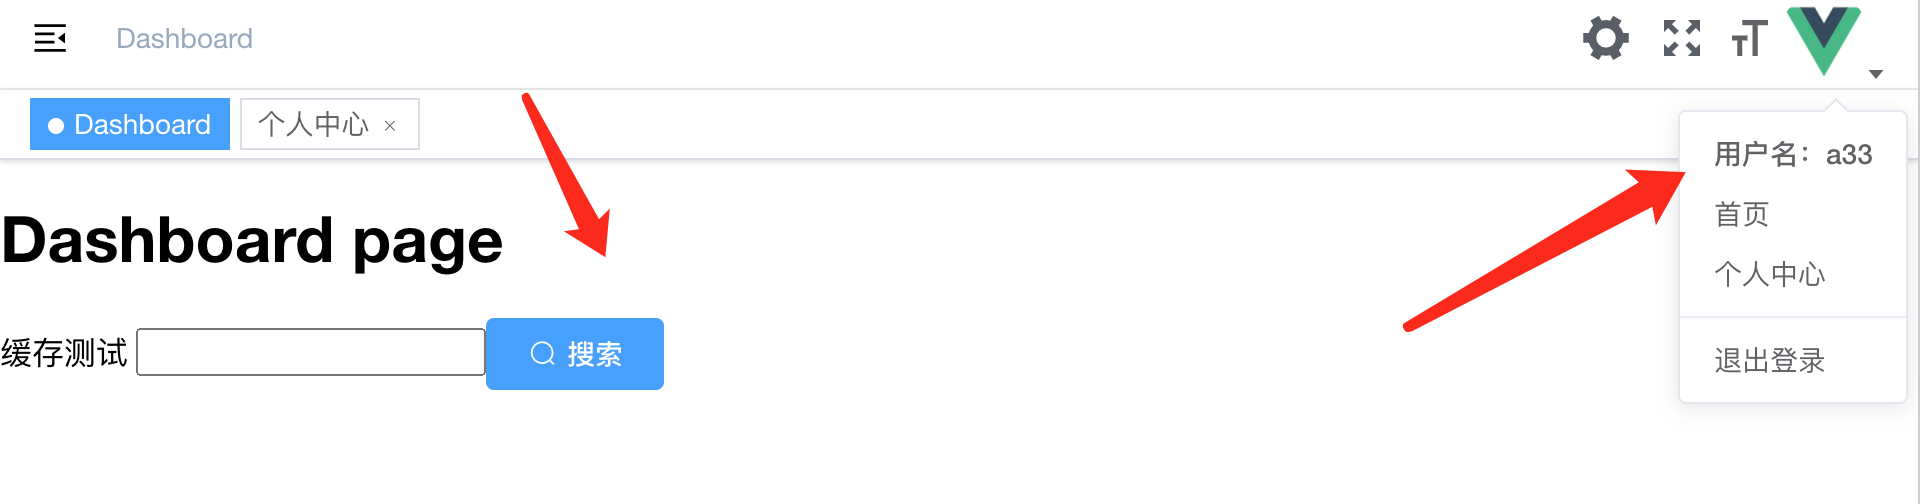Viewport: 1920px width, 504px height.
Task: Click the Dashboard page heading
Action: [x=252, y=241]
